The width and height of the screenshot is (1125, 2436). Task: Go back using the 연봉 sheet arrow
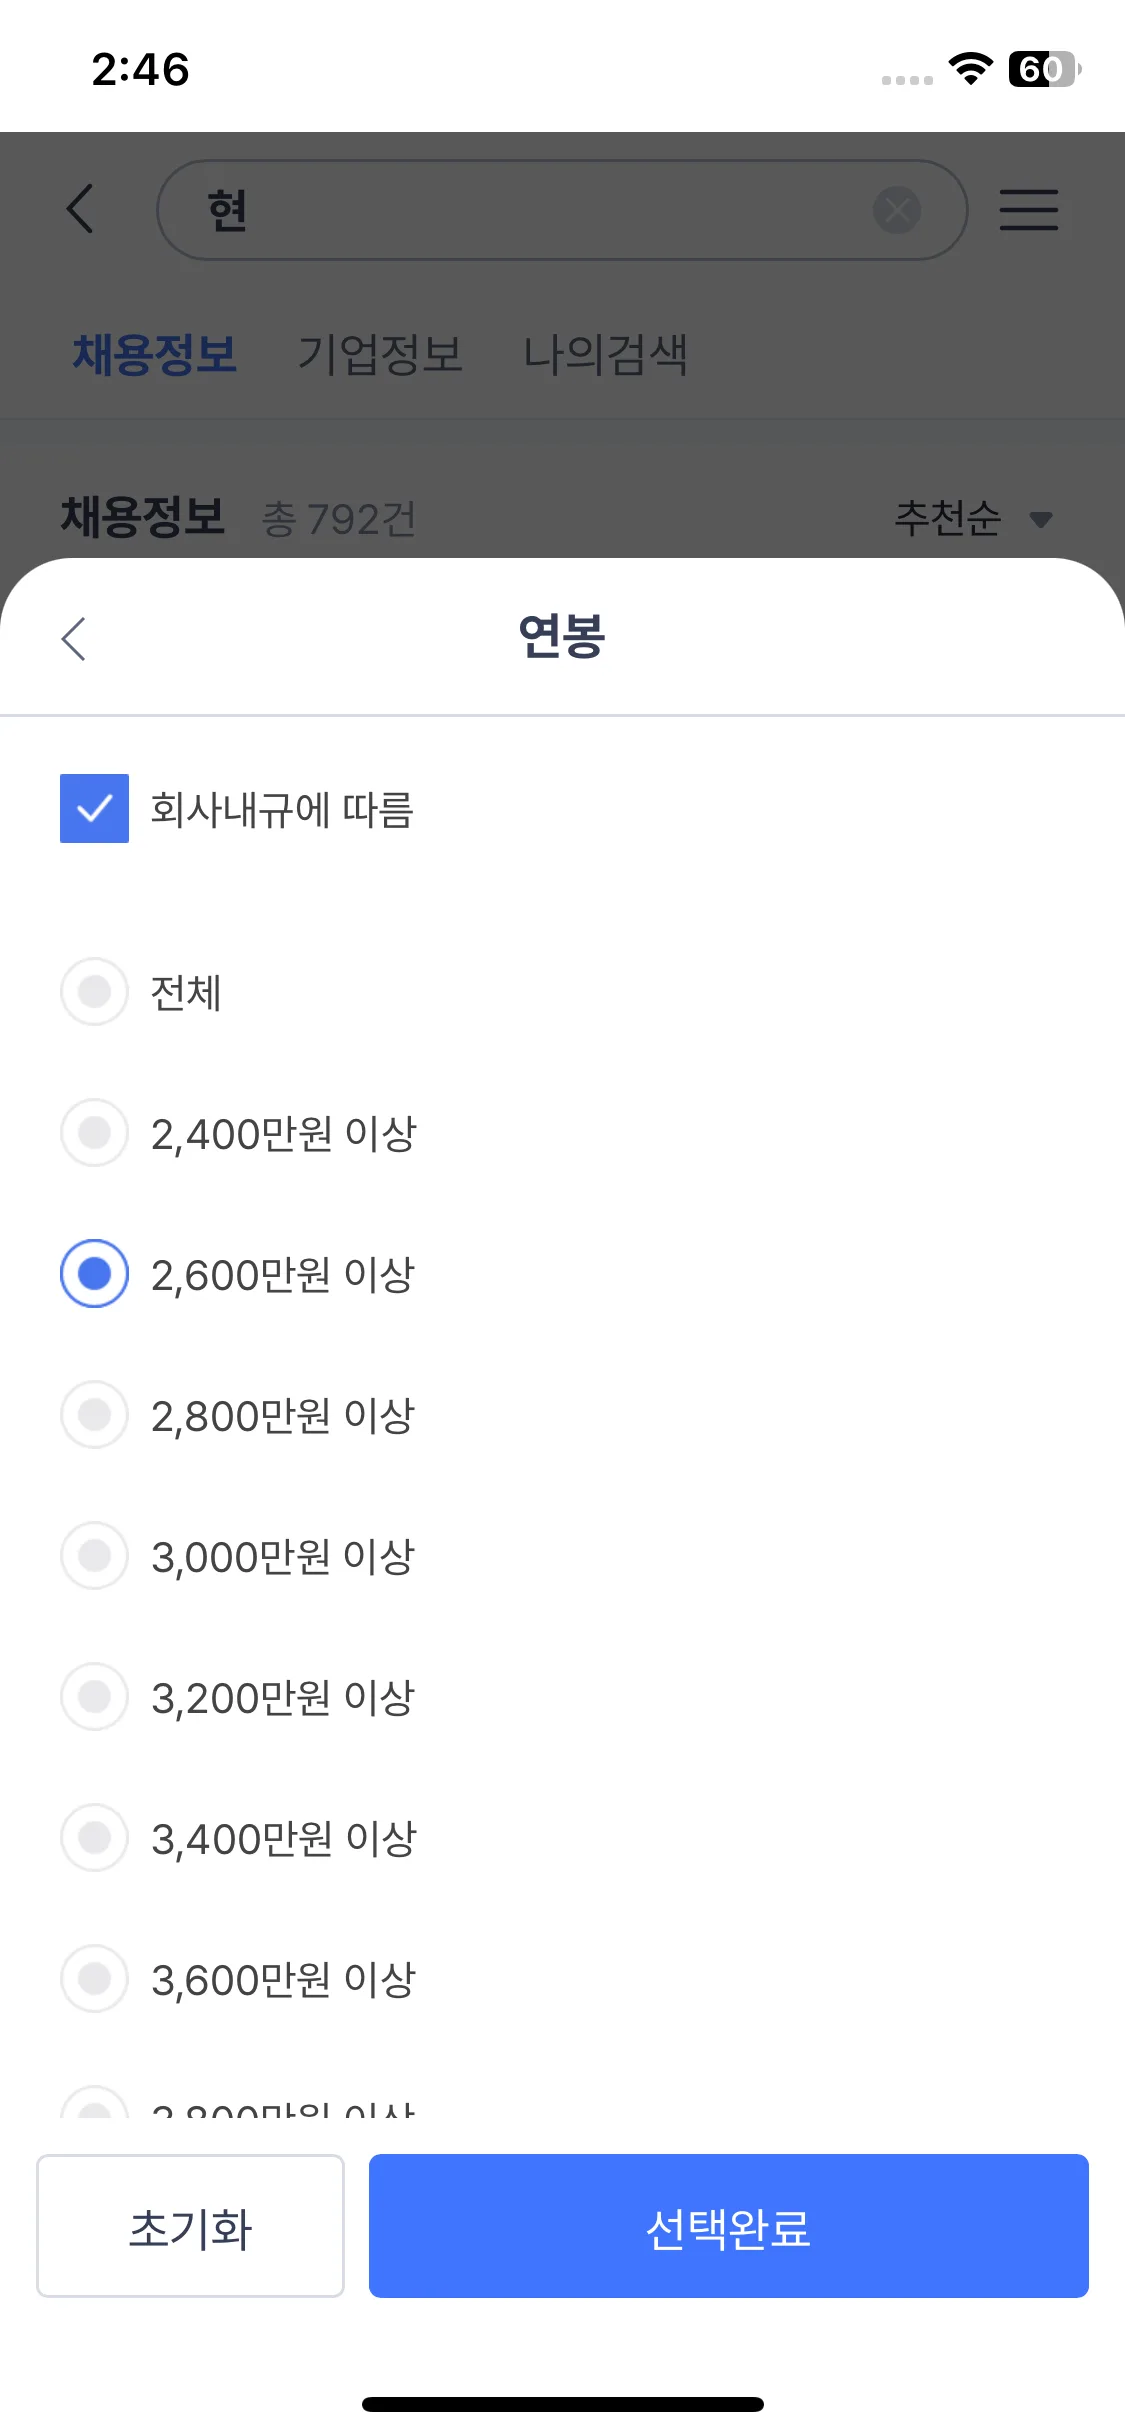pos(74,638)
